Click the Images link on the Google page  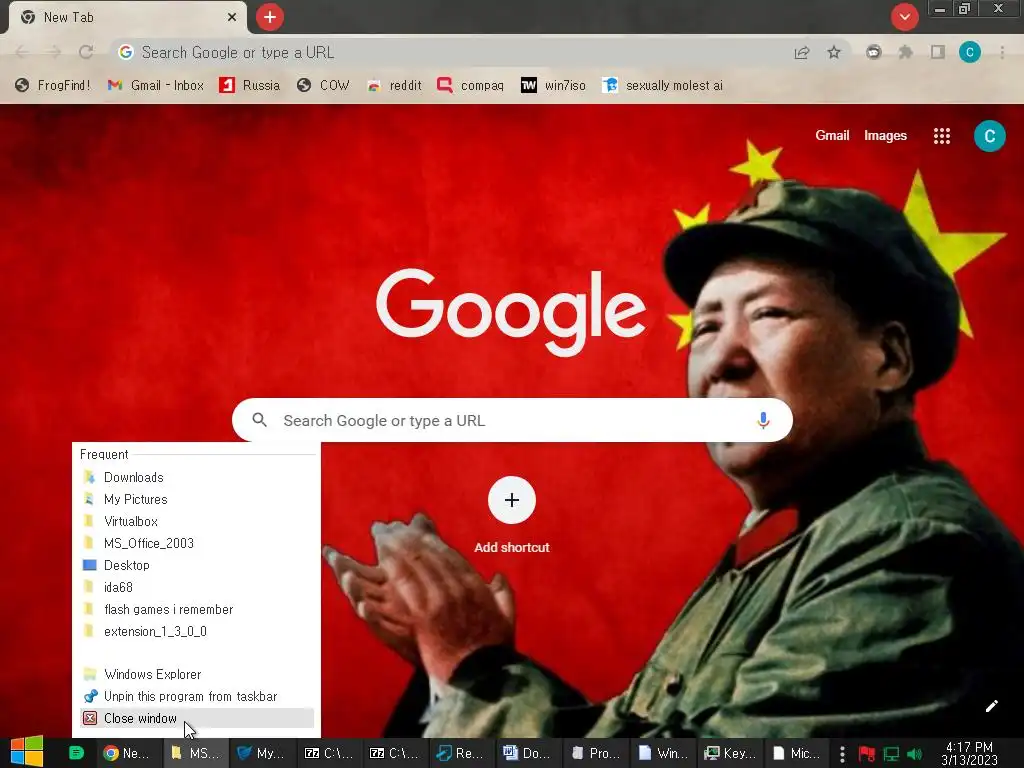click(886, 136)
